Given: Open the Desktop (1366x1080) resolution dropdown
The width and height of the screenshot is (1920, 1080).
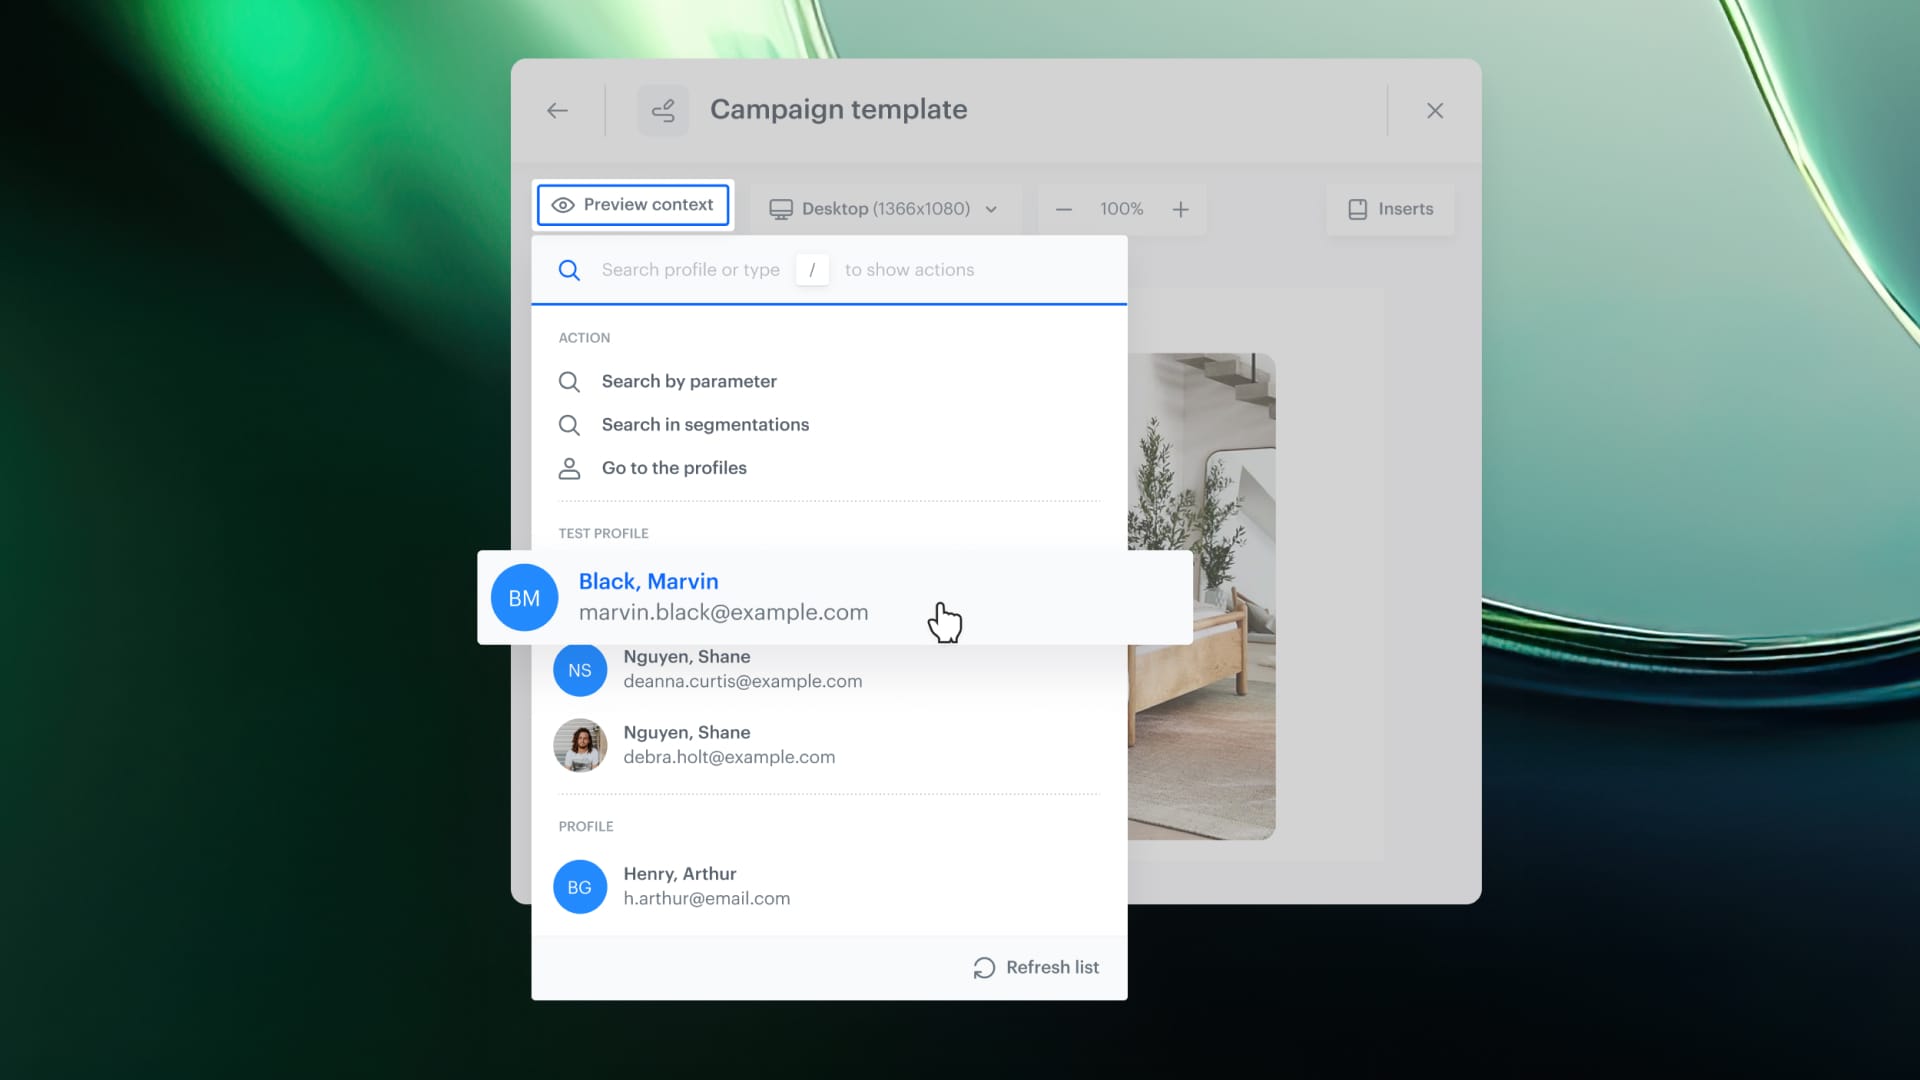Looking at the screenshot, I should (x=886, y=209).
